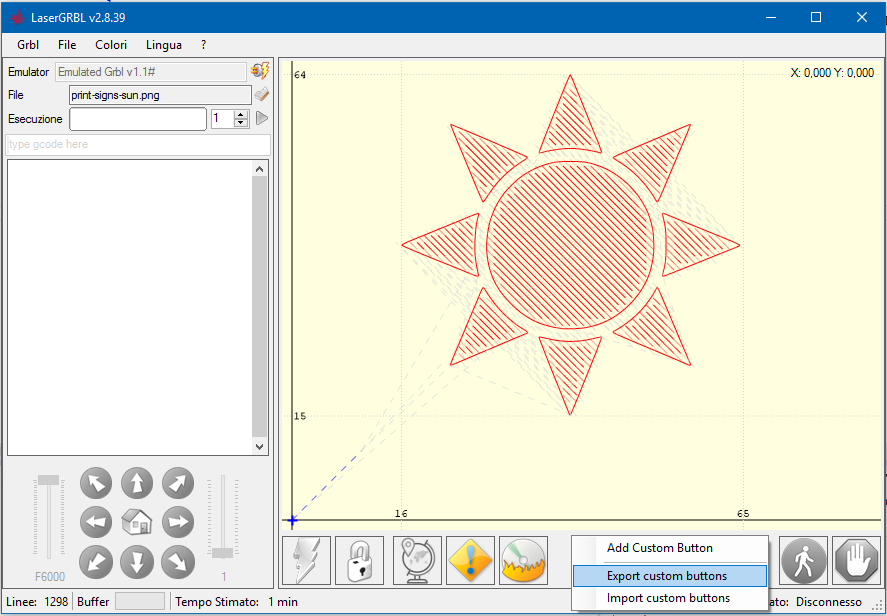Select Export custom buttons menu entry

click(x=670, y=576)
